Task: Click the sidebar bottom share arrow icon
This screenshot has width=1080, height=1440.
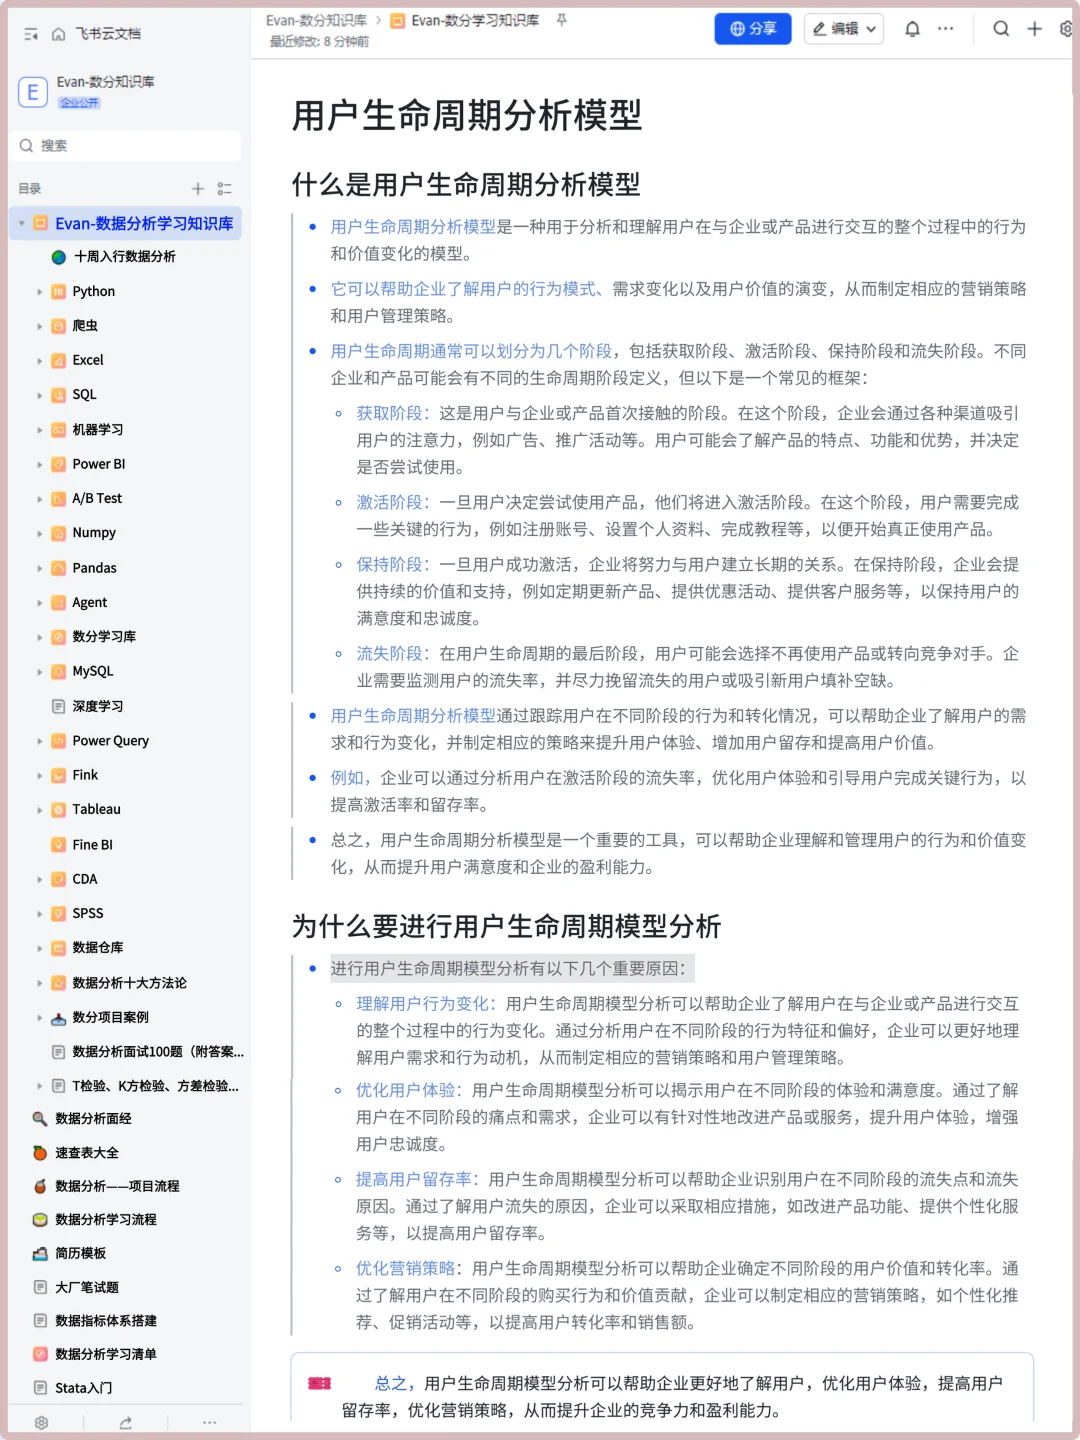Action: coord(125,1422)
